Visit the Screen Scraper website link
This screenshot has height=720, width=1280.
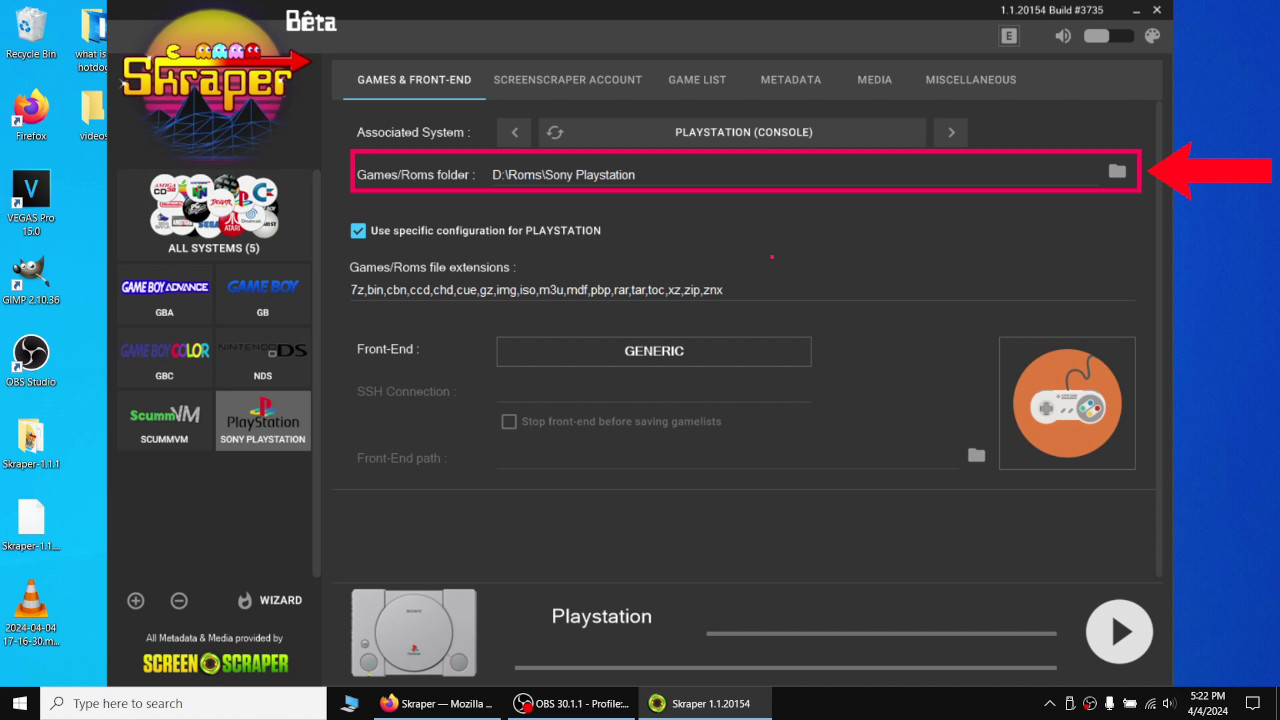214,663
